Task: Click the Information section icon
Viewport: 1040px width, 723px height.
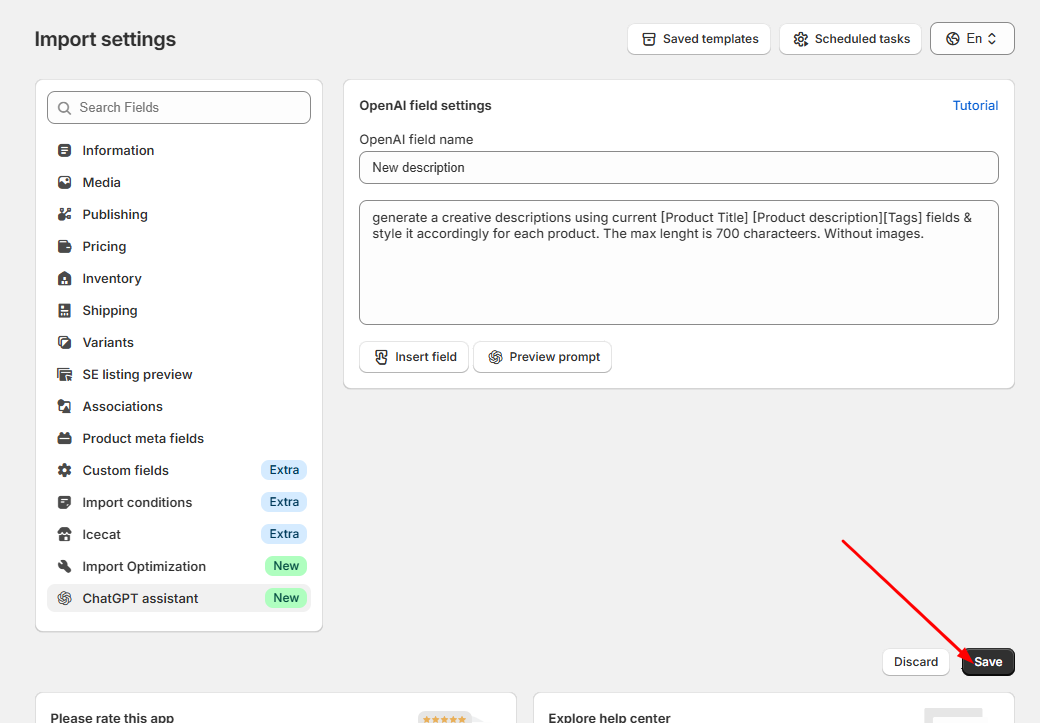Action: pyautogui.click(x=64, y=151)
